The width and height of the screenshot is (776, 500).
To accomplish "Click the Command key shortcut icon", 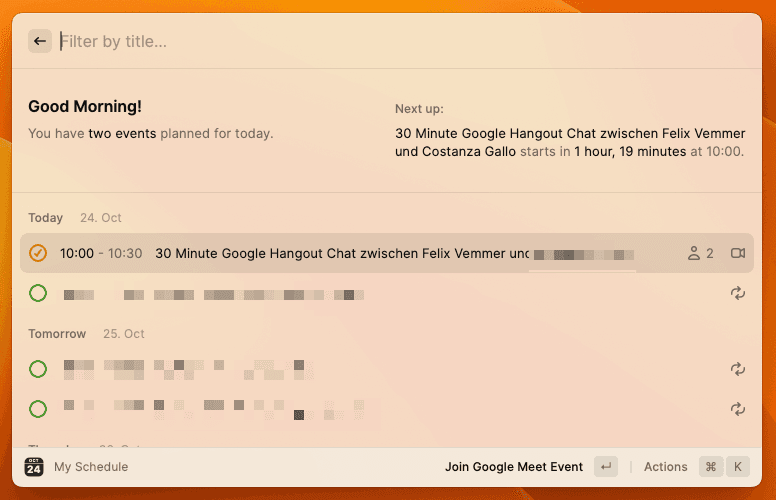I will pyautogui.click(x=711, y=467).
